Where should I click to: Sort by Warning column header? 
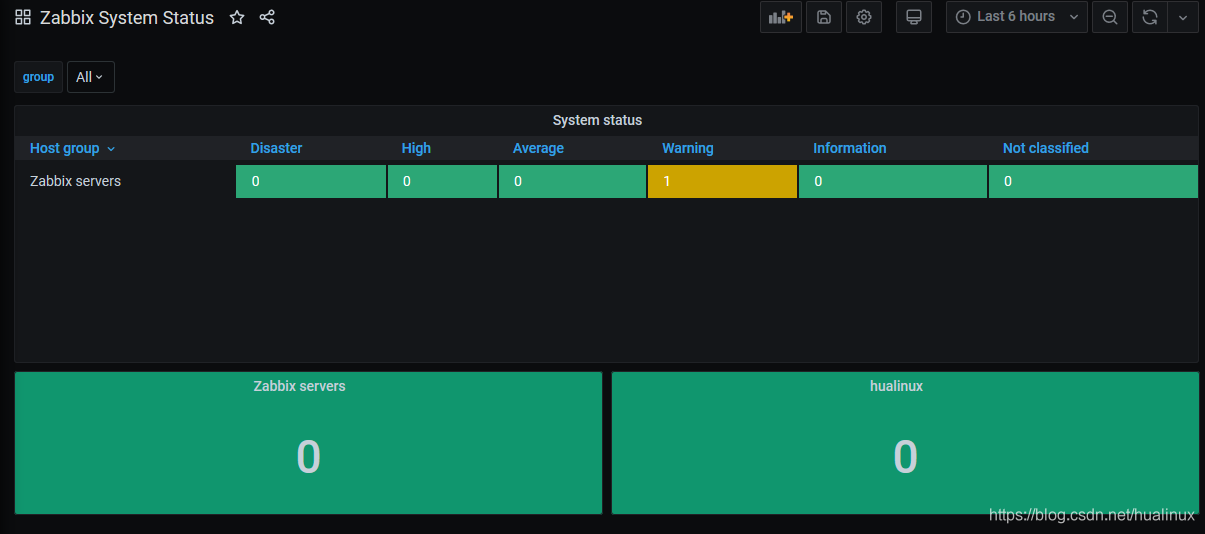pos(688,148)
